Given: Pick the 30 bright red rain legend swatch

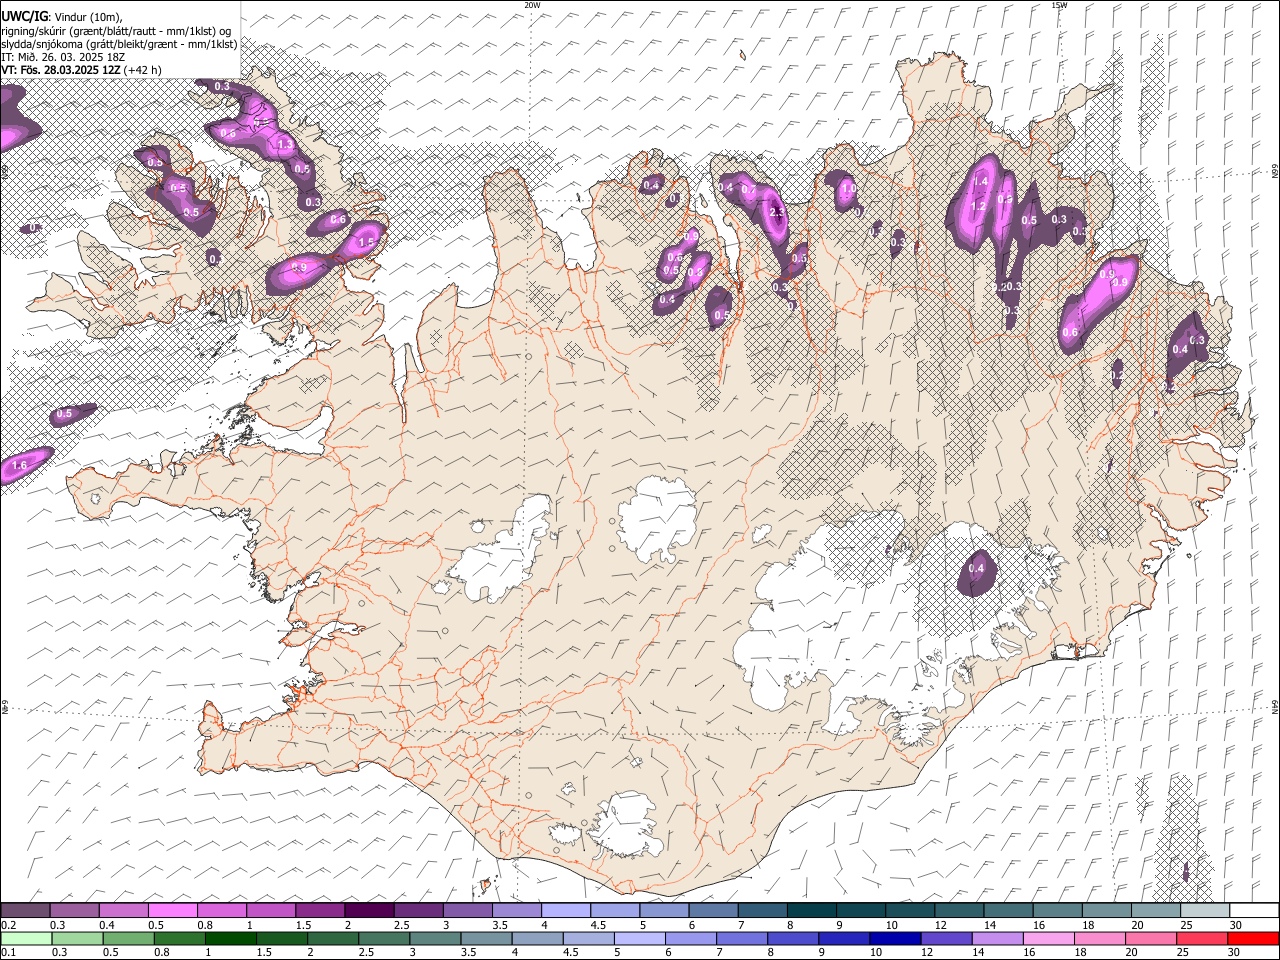Looking at the screenshot, I should [1253, 938].
